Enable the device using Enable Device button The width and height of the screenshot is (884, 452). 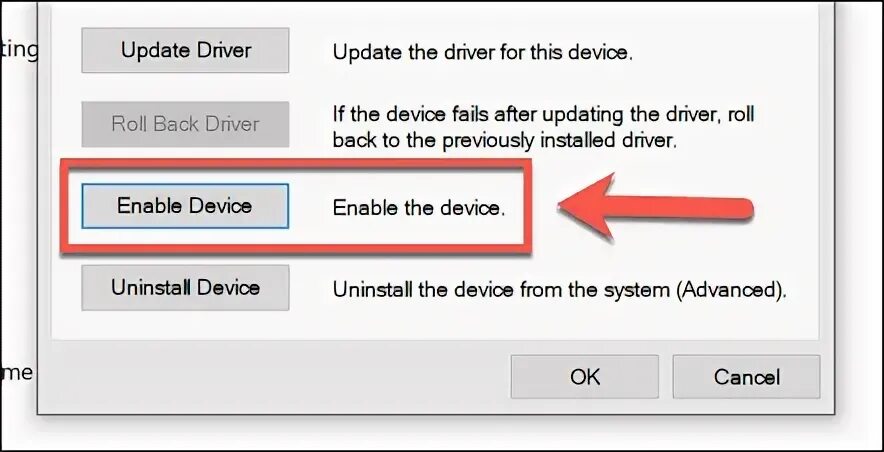click(185, 206)
